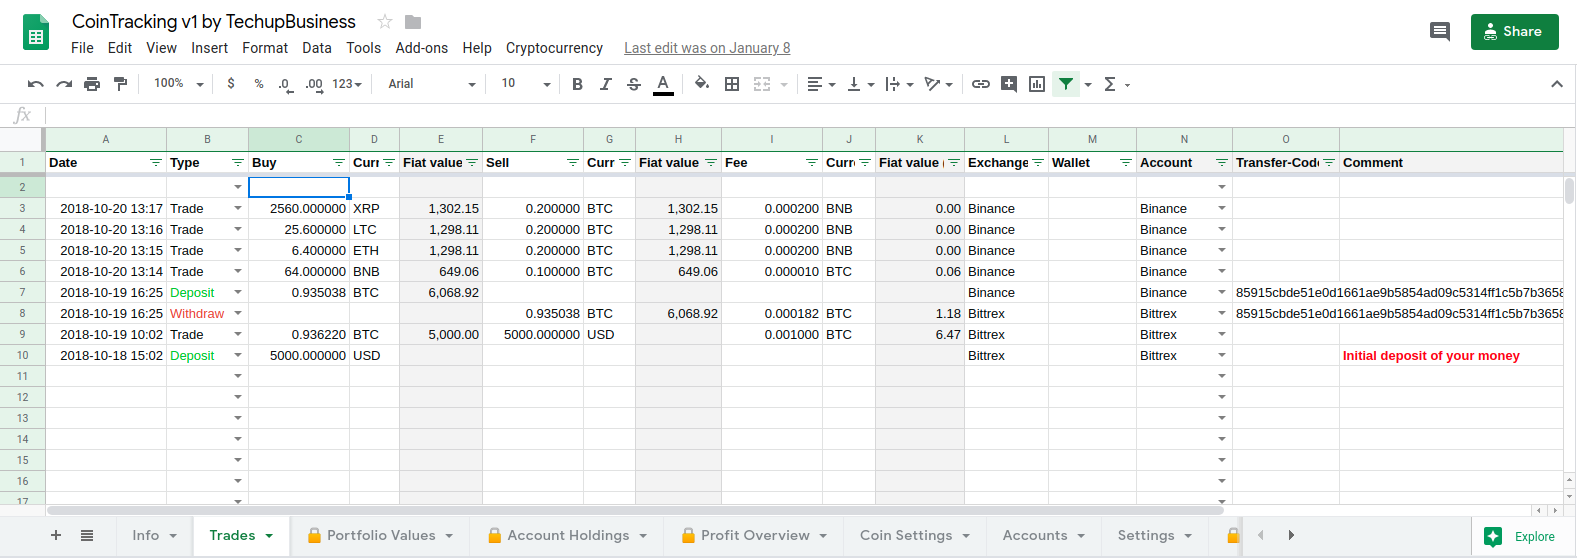Open horizontal align dropdown
This screenshot has width=1577, height=558.
(x=821, y=84)
